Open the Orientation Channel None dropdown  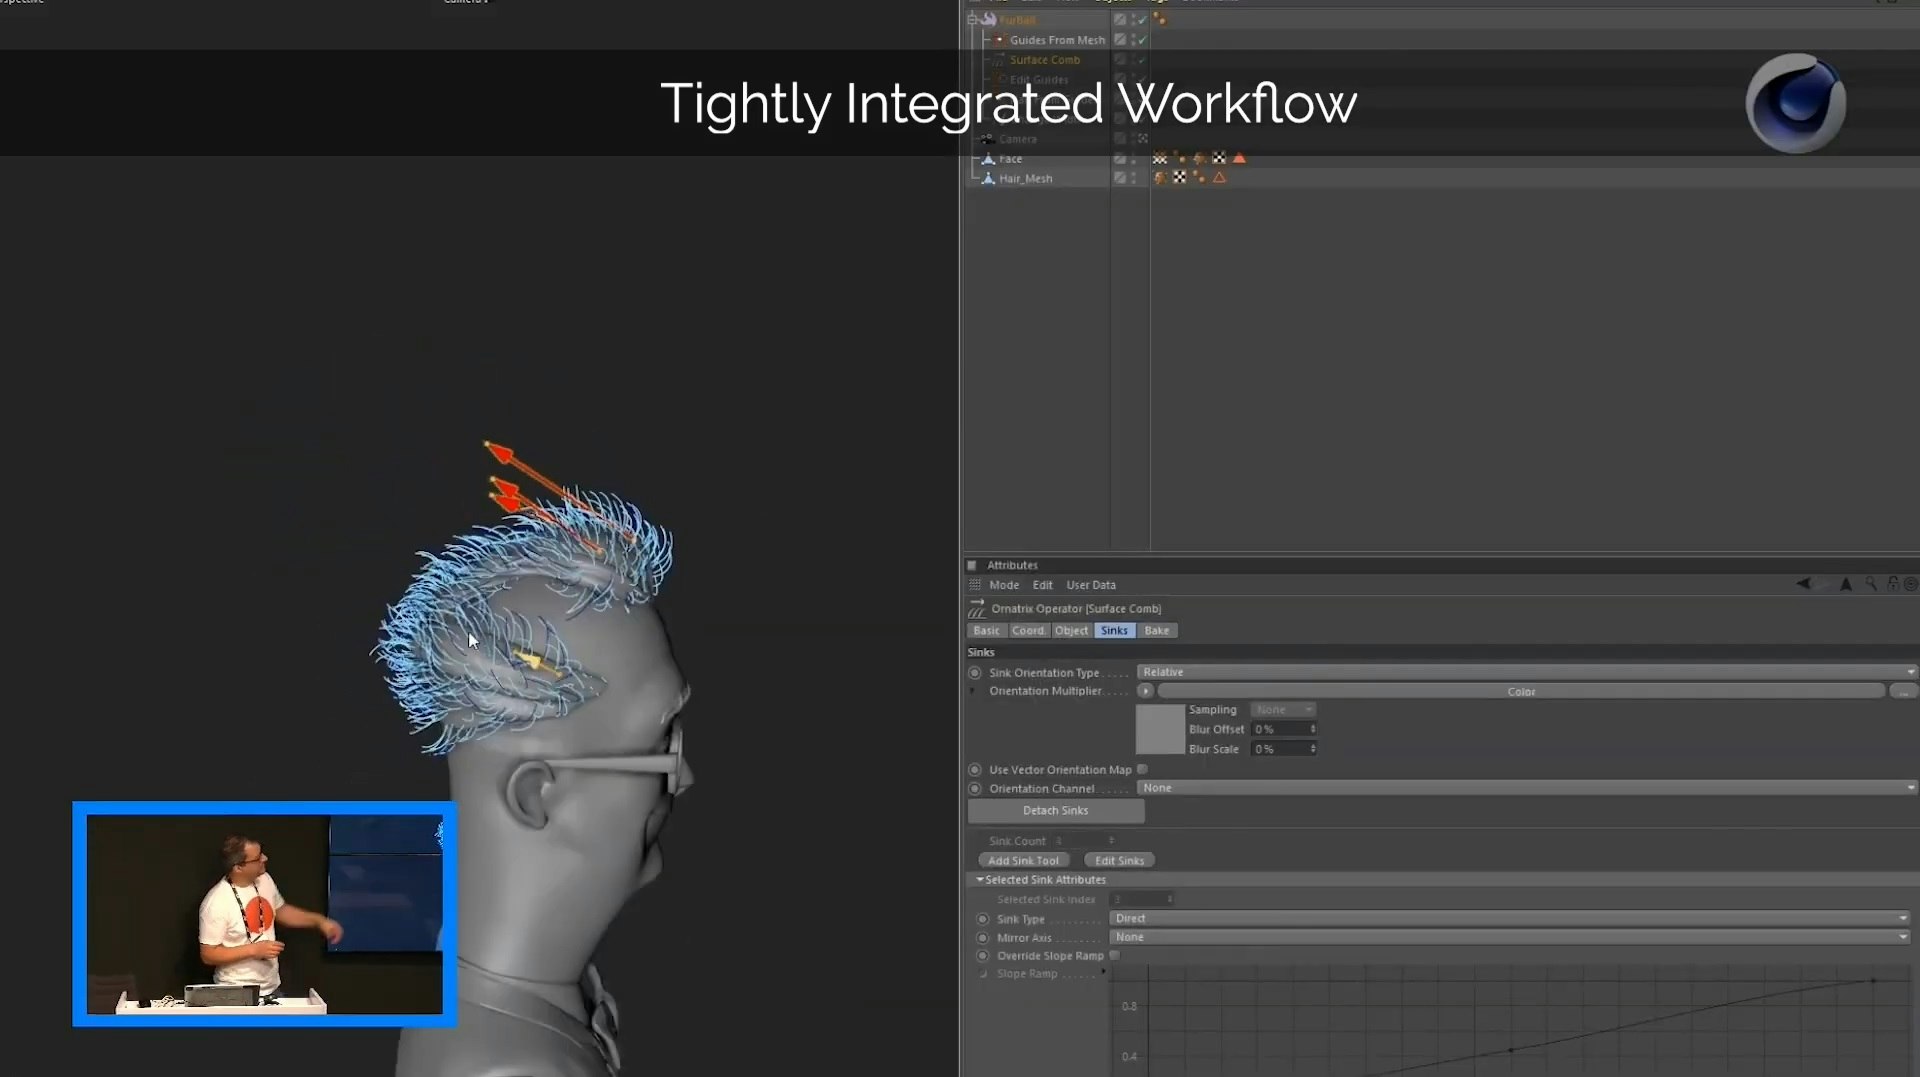pos(1527,788)
